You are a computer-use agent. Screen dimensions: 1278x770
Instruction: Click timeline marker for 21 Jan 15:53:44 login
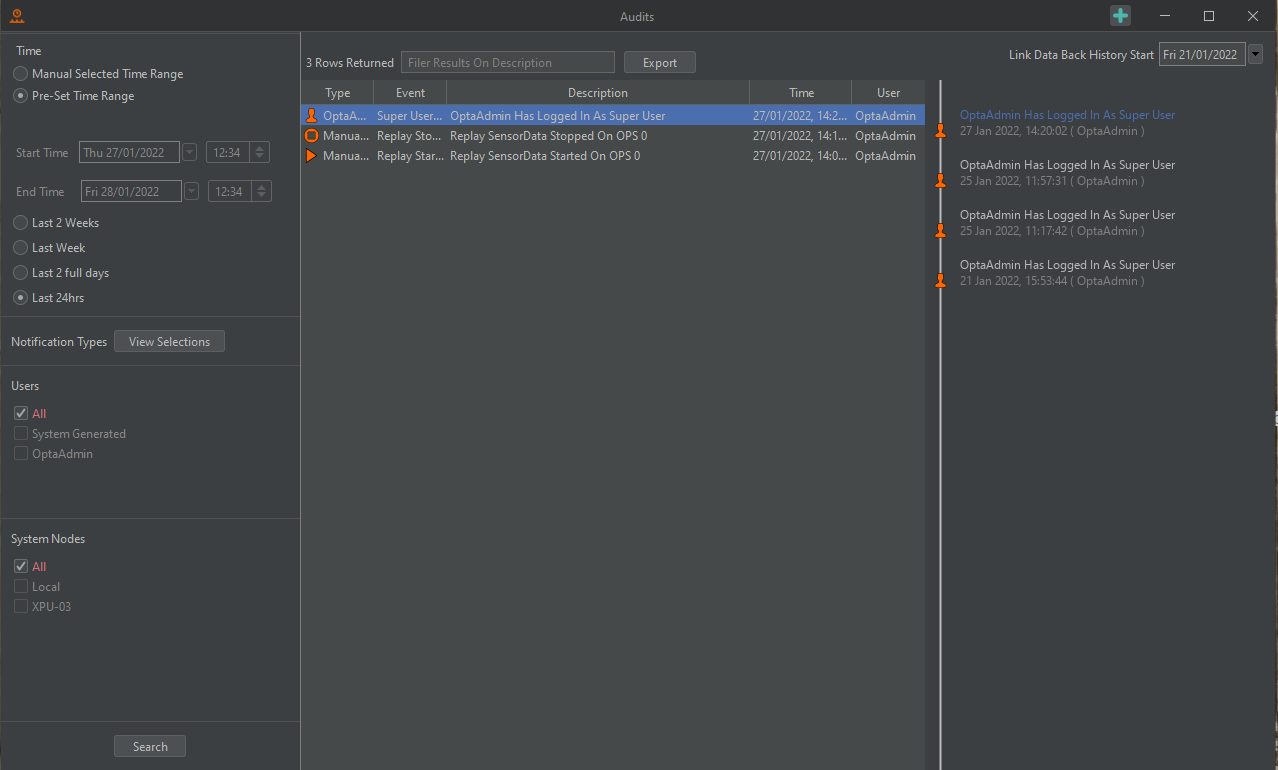coord(940,280)
